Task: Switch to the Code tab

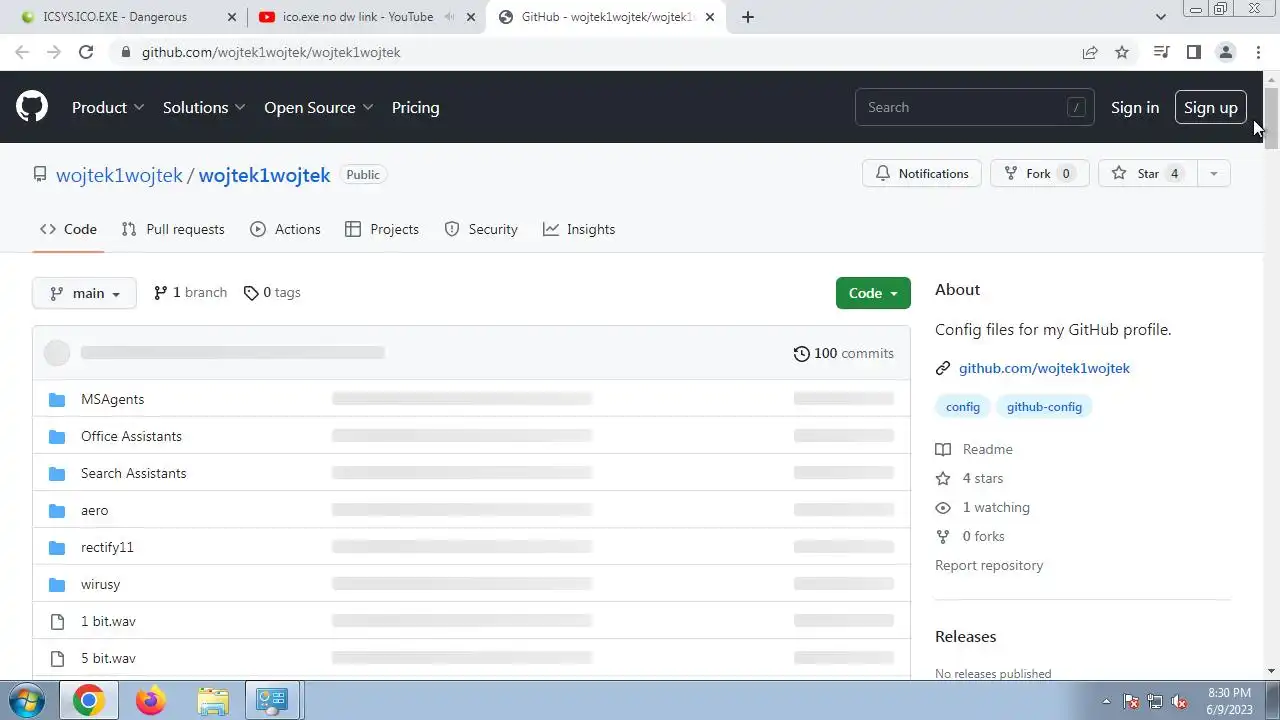Action: [x=68, y=229]
